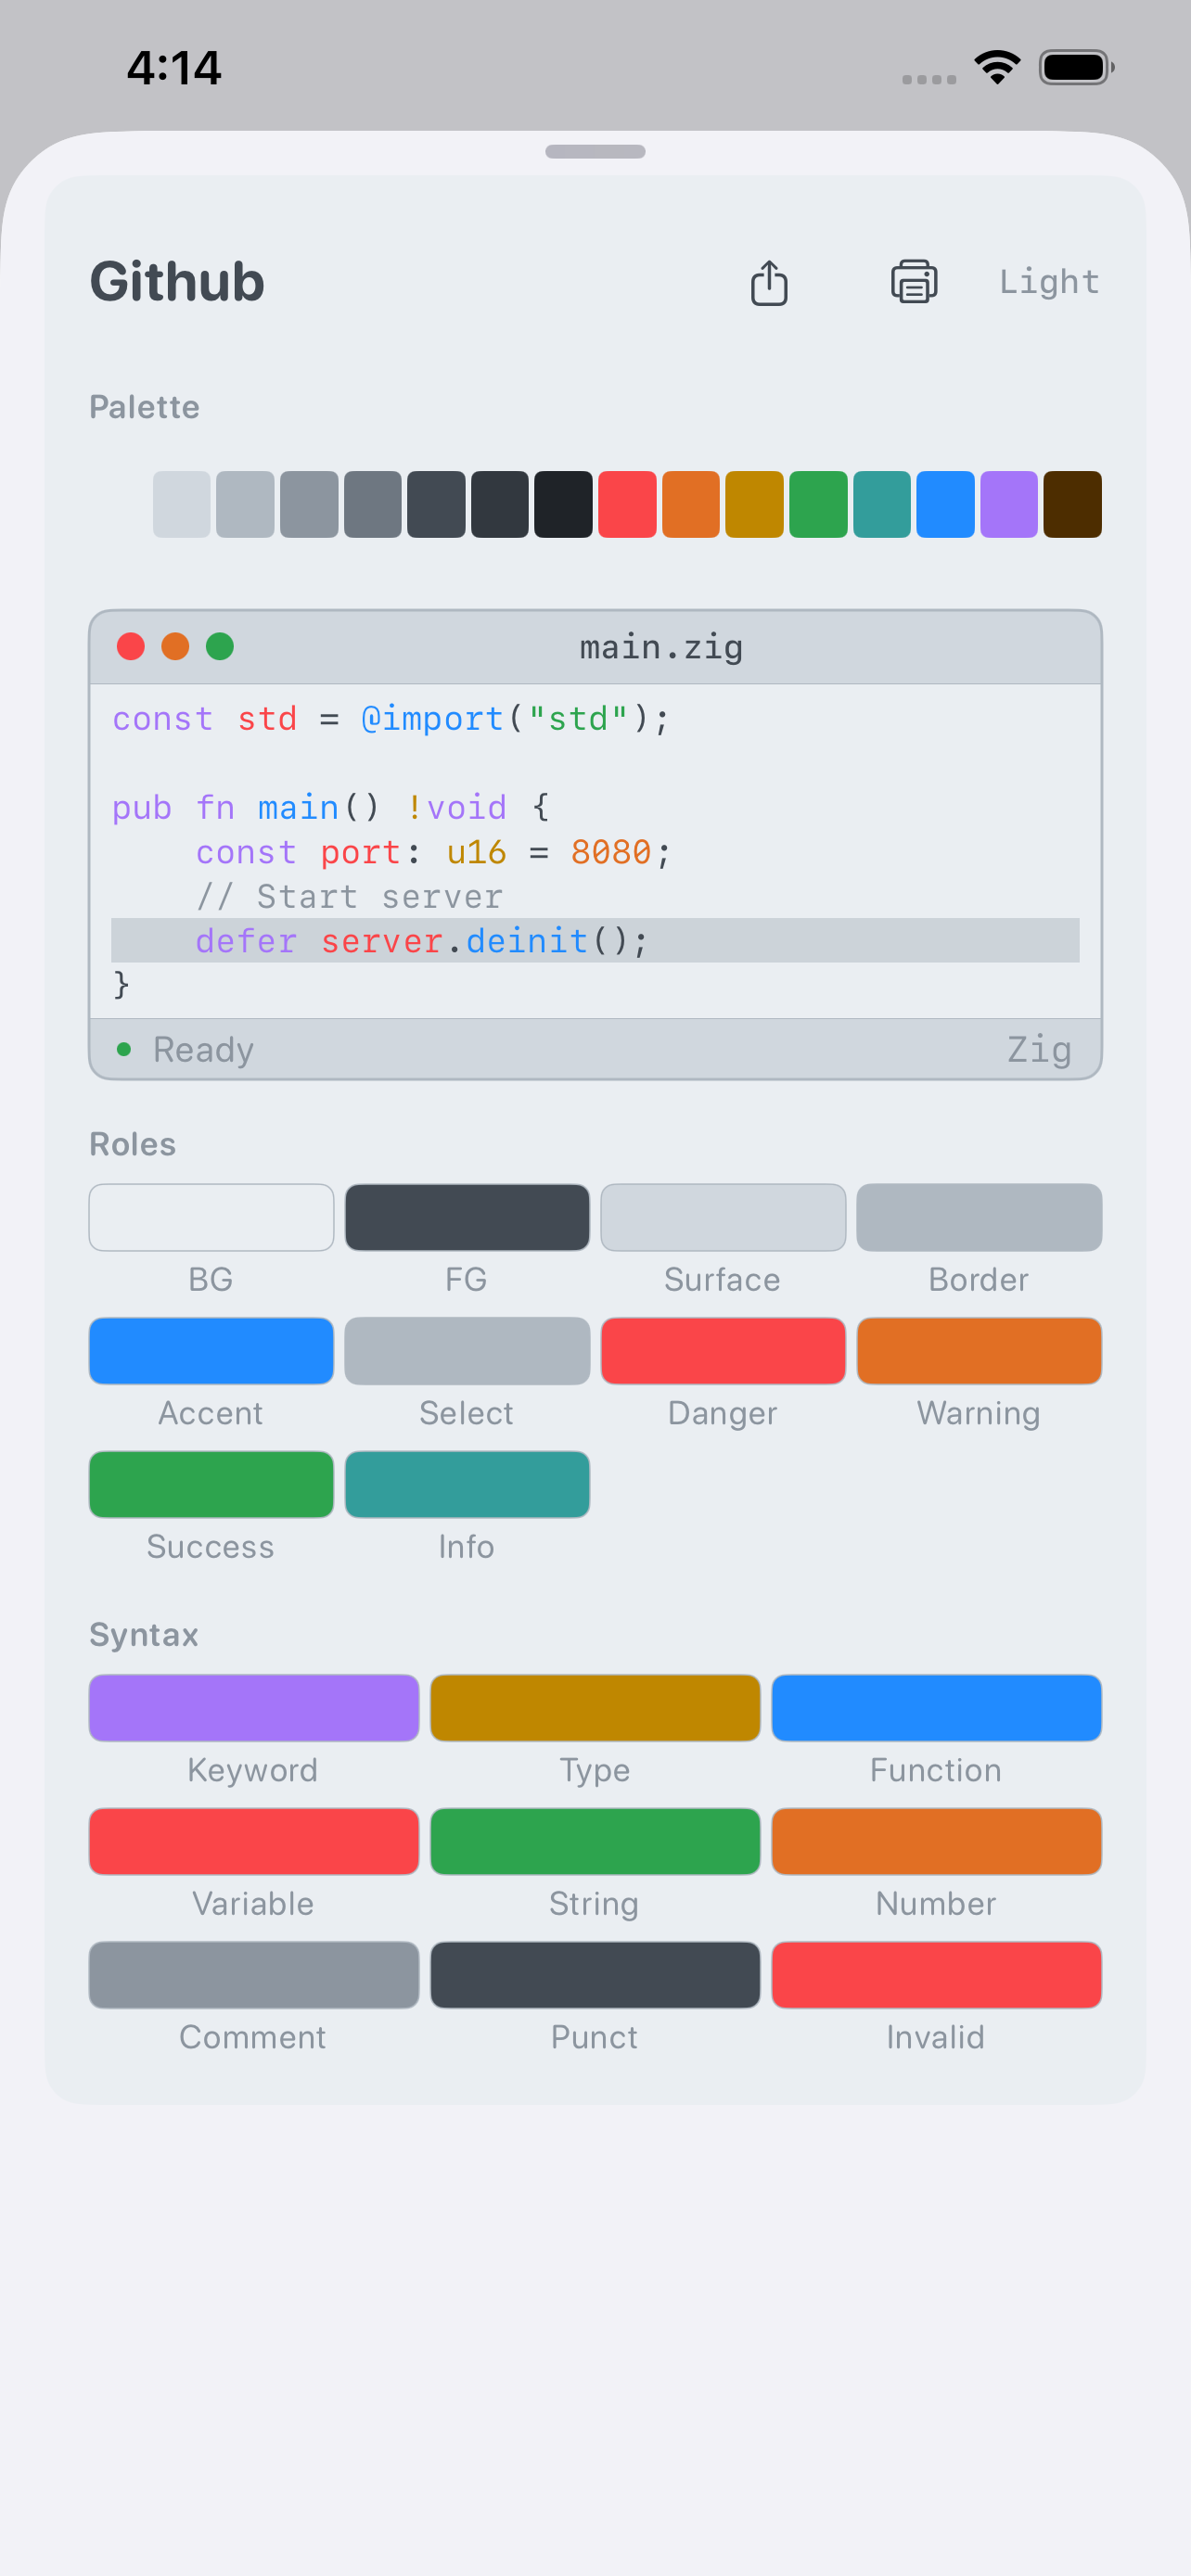
Task: Tap the Wi-Fi status bar icon
Action: [997, 67]
